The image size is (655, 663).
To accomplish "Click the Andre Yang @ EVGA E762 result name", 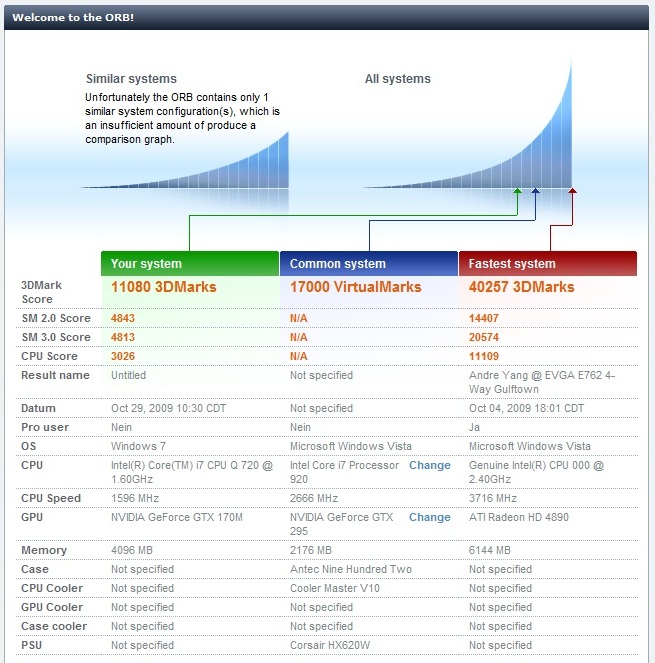I will click(542, 382).
